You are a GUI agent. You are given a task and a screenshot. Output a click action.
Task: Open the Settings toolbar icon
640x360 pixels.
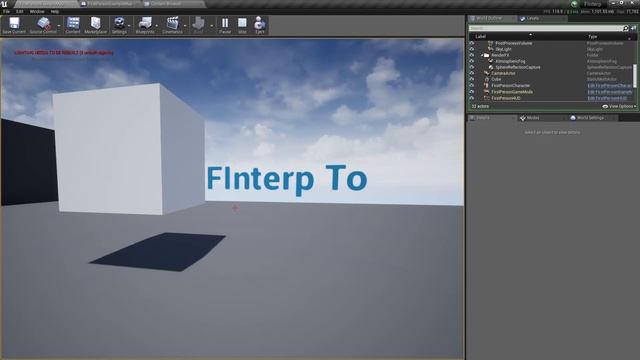point(119,23)
